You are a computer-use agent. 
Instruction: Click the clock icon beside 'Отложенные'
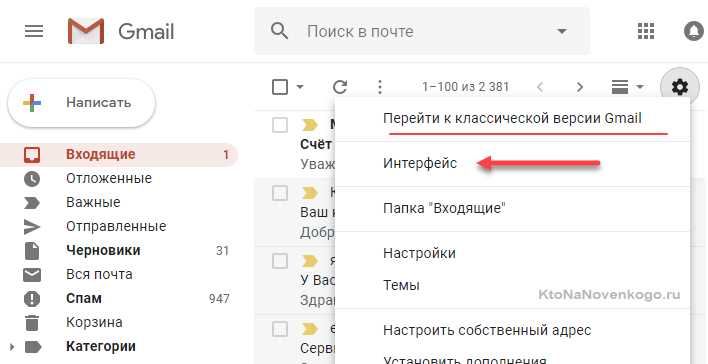click(x=32, y=179)
